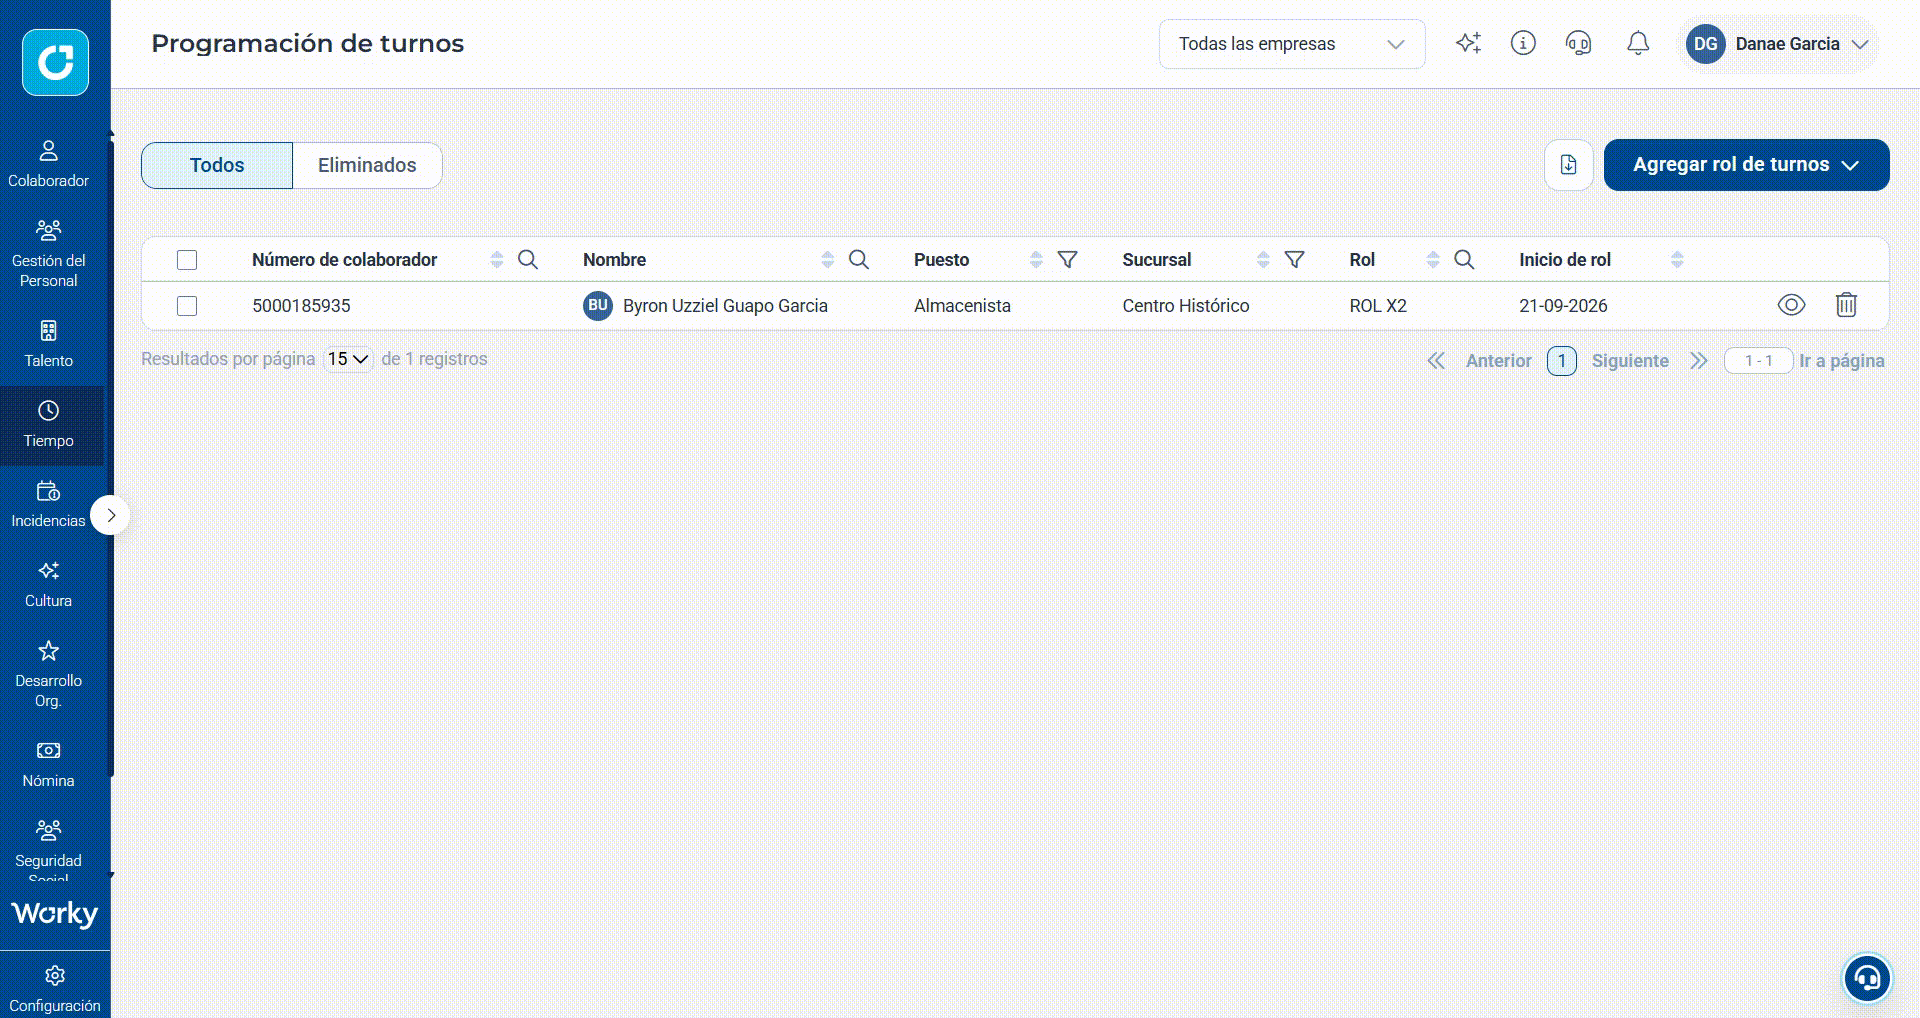Screen dimensions: 1920x1018
Task: Open the Talento sidebar module
Action: (x=48, y=344)
